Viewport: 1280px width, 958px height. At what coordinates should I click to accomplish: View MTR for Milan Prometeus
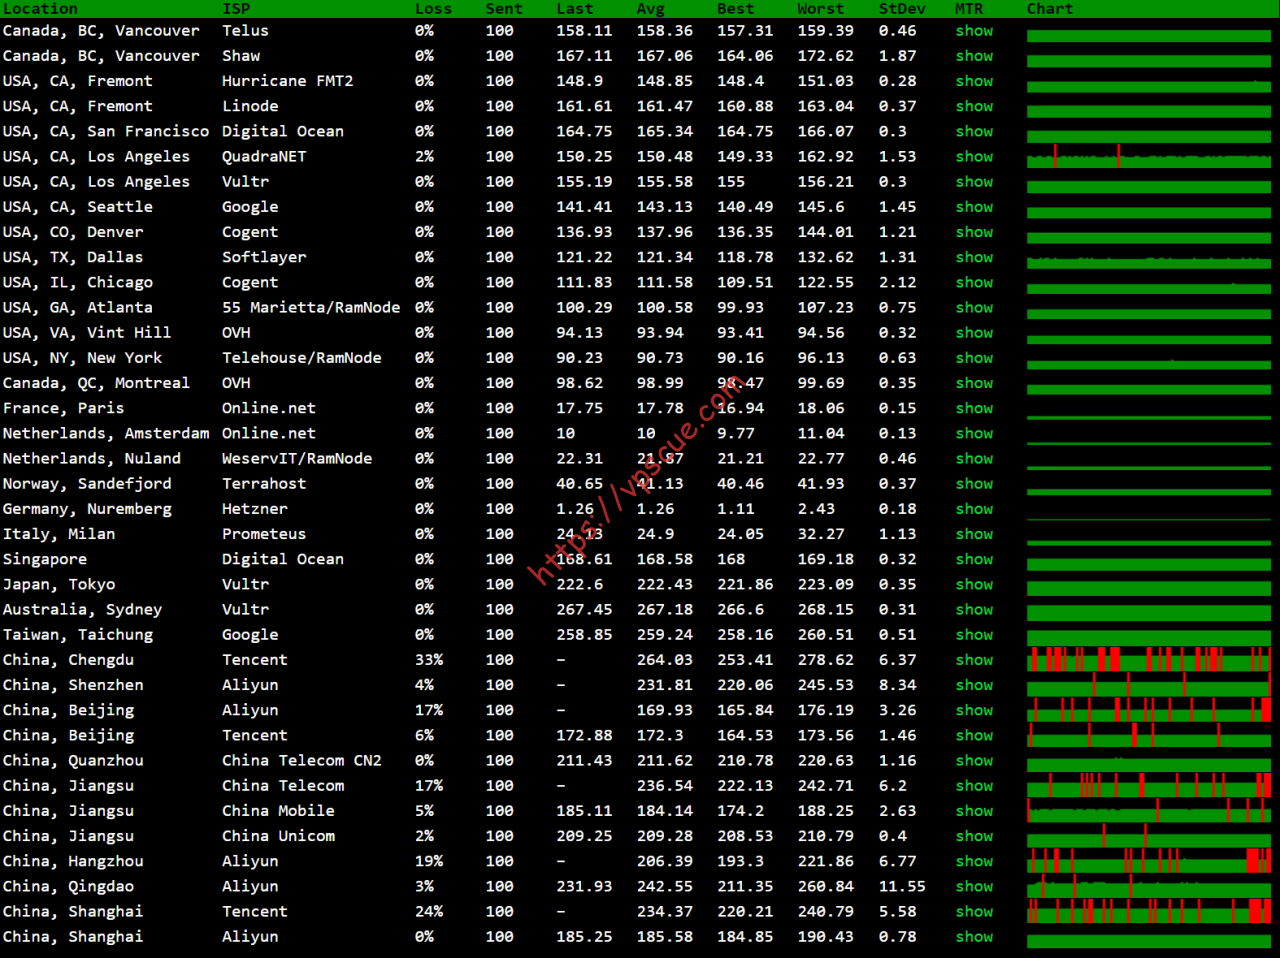coord(974,534)
